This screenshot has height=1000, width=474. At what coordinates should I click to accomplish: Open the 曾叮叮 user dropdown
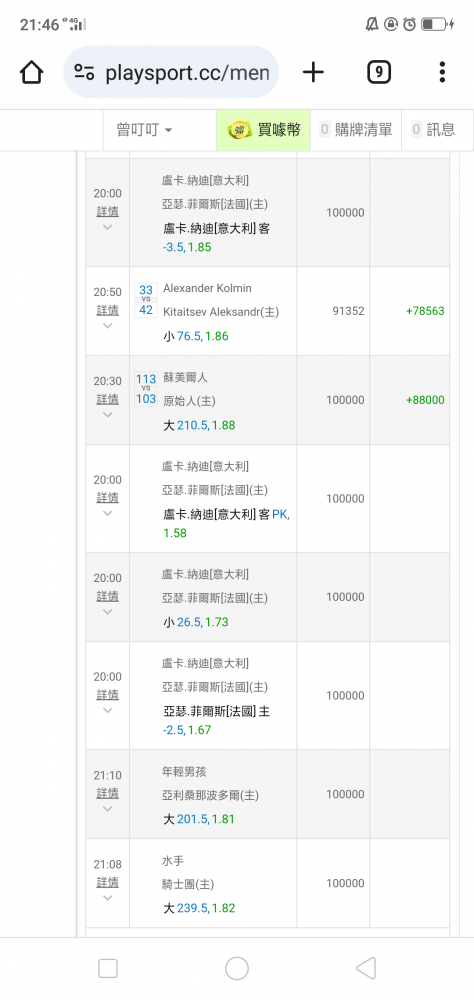144,130
